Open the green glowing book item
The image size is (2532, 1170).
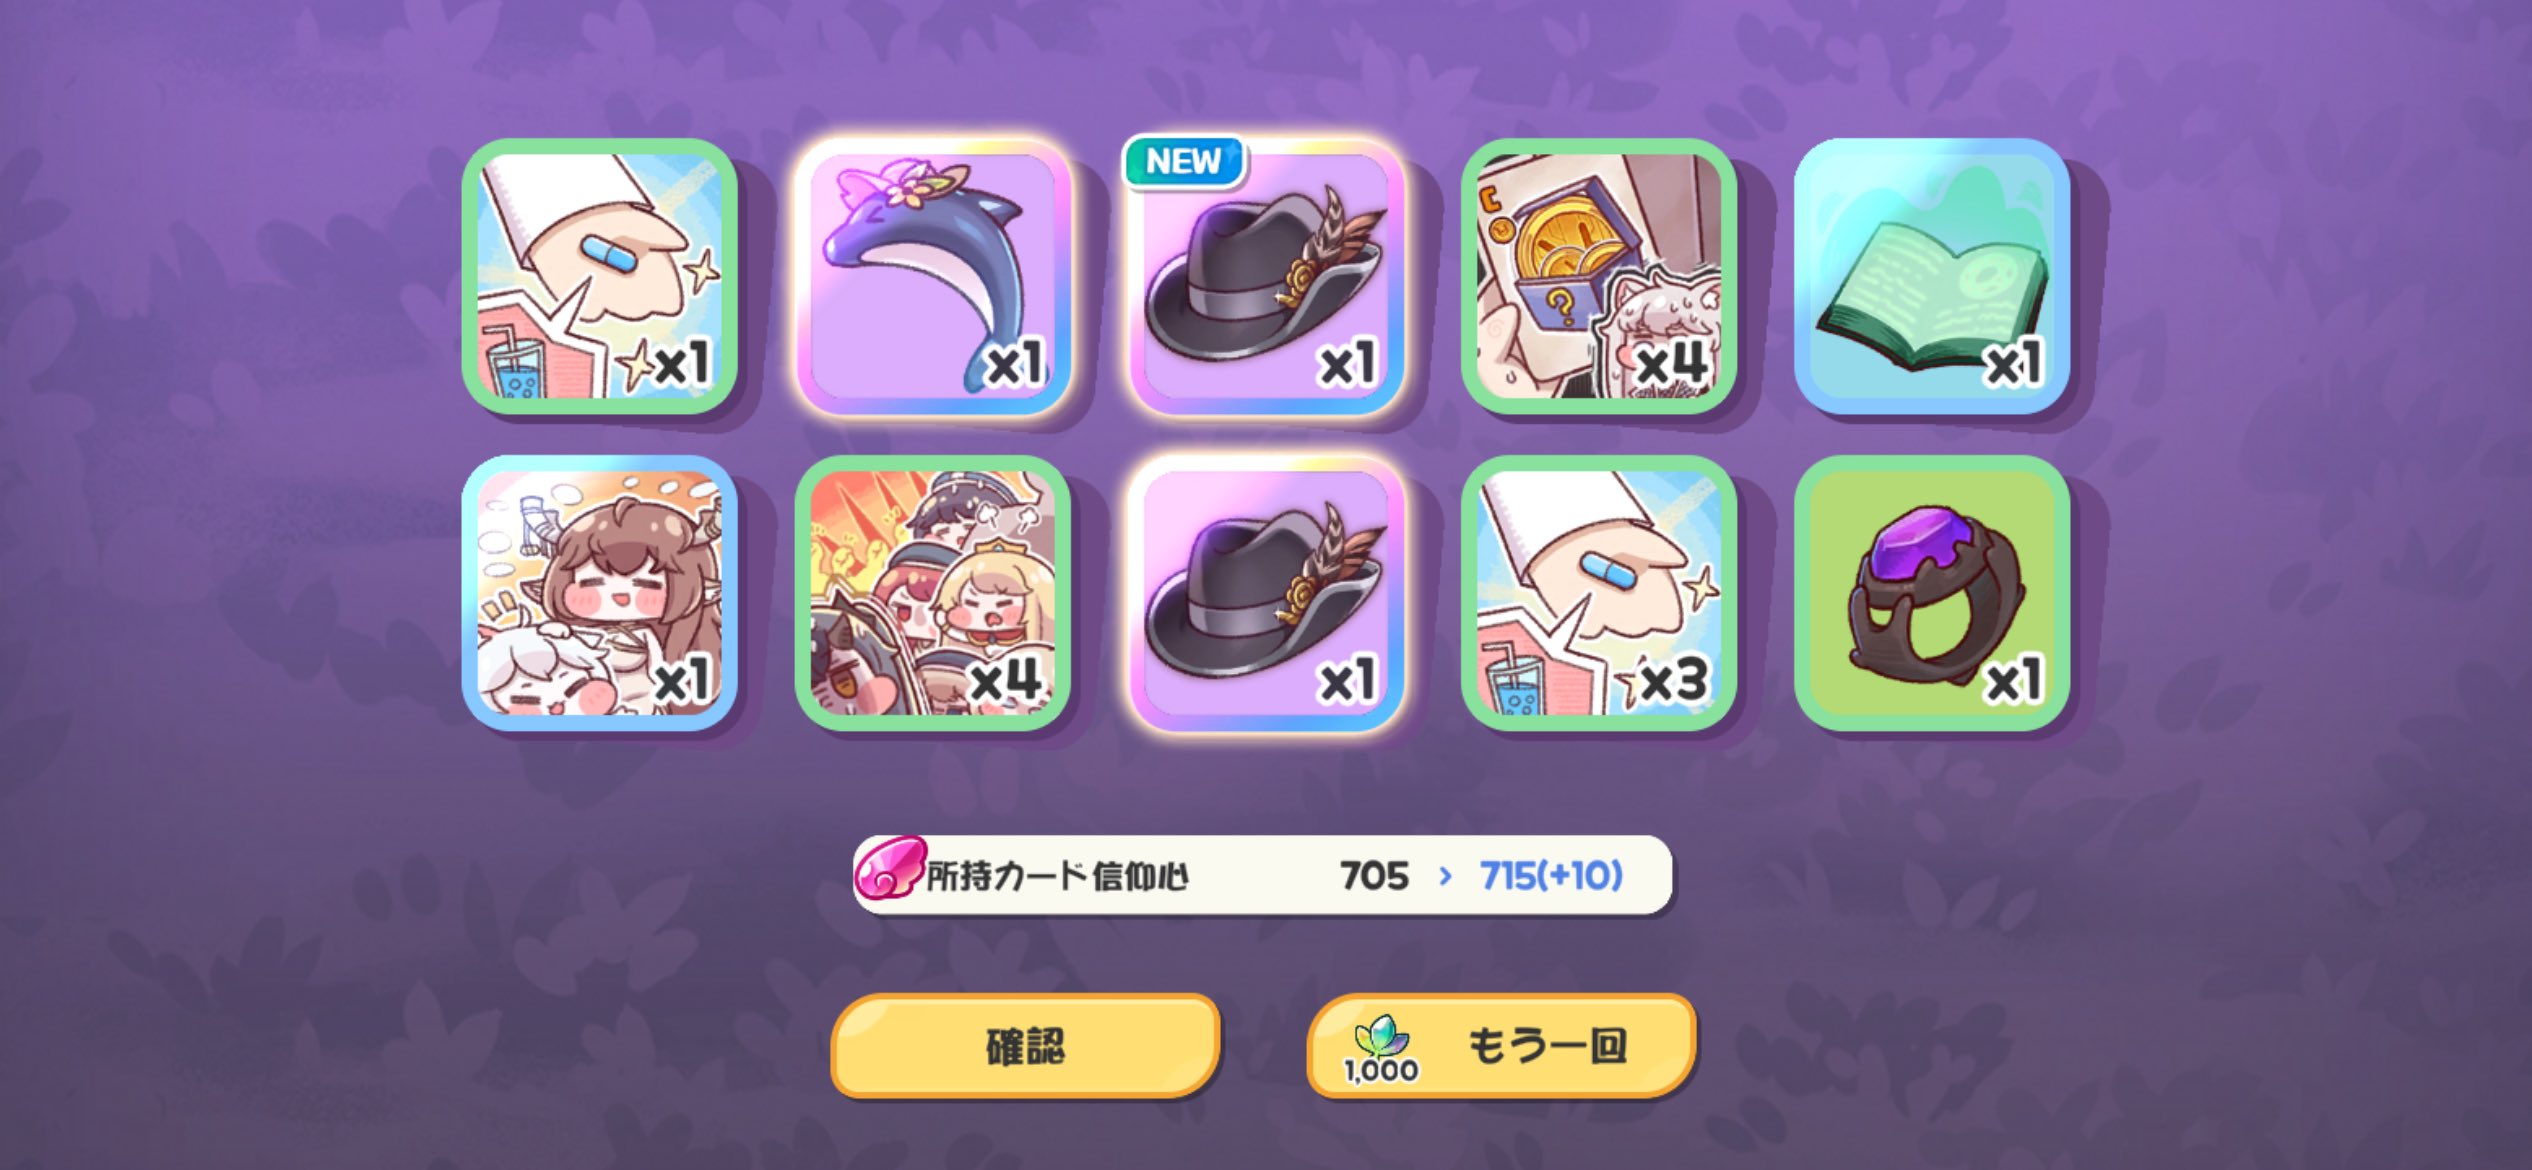point(1932,276)
